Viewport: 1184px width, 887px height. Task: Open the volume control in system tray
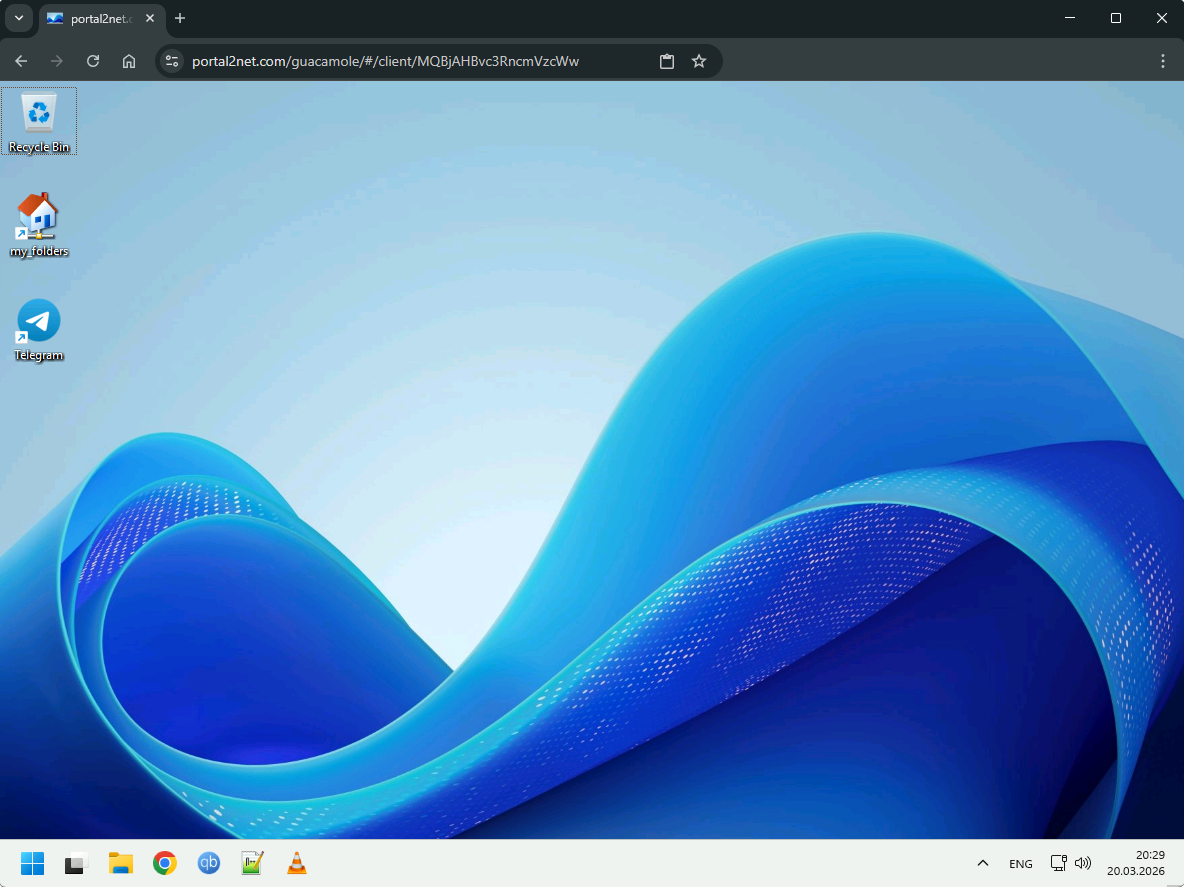[x=1082, y=863]
